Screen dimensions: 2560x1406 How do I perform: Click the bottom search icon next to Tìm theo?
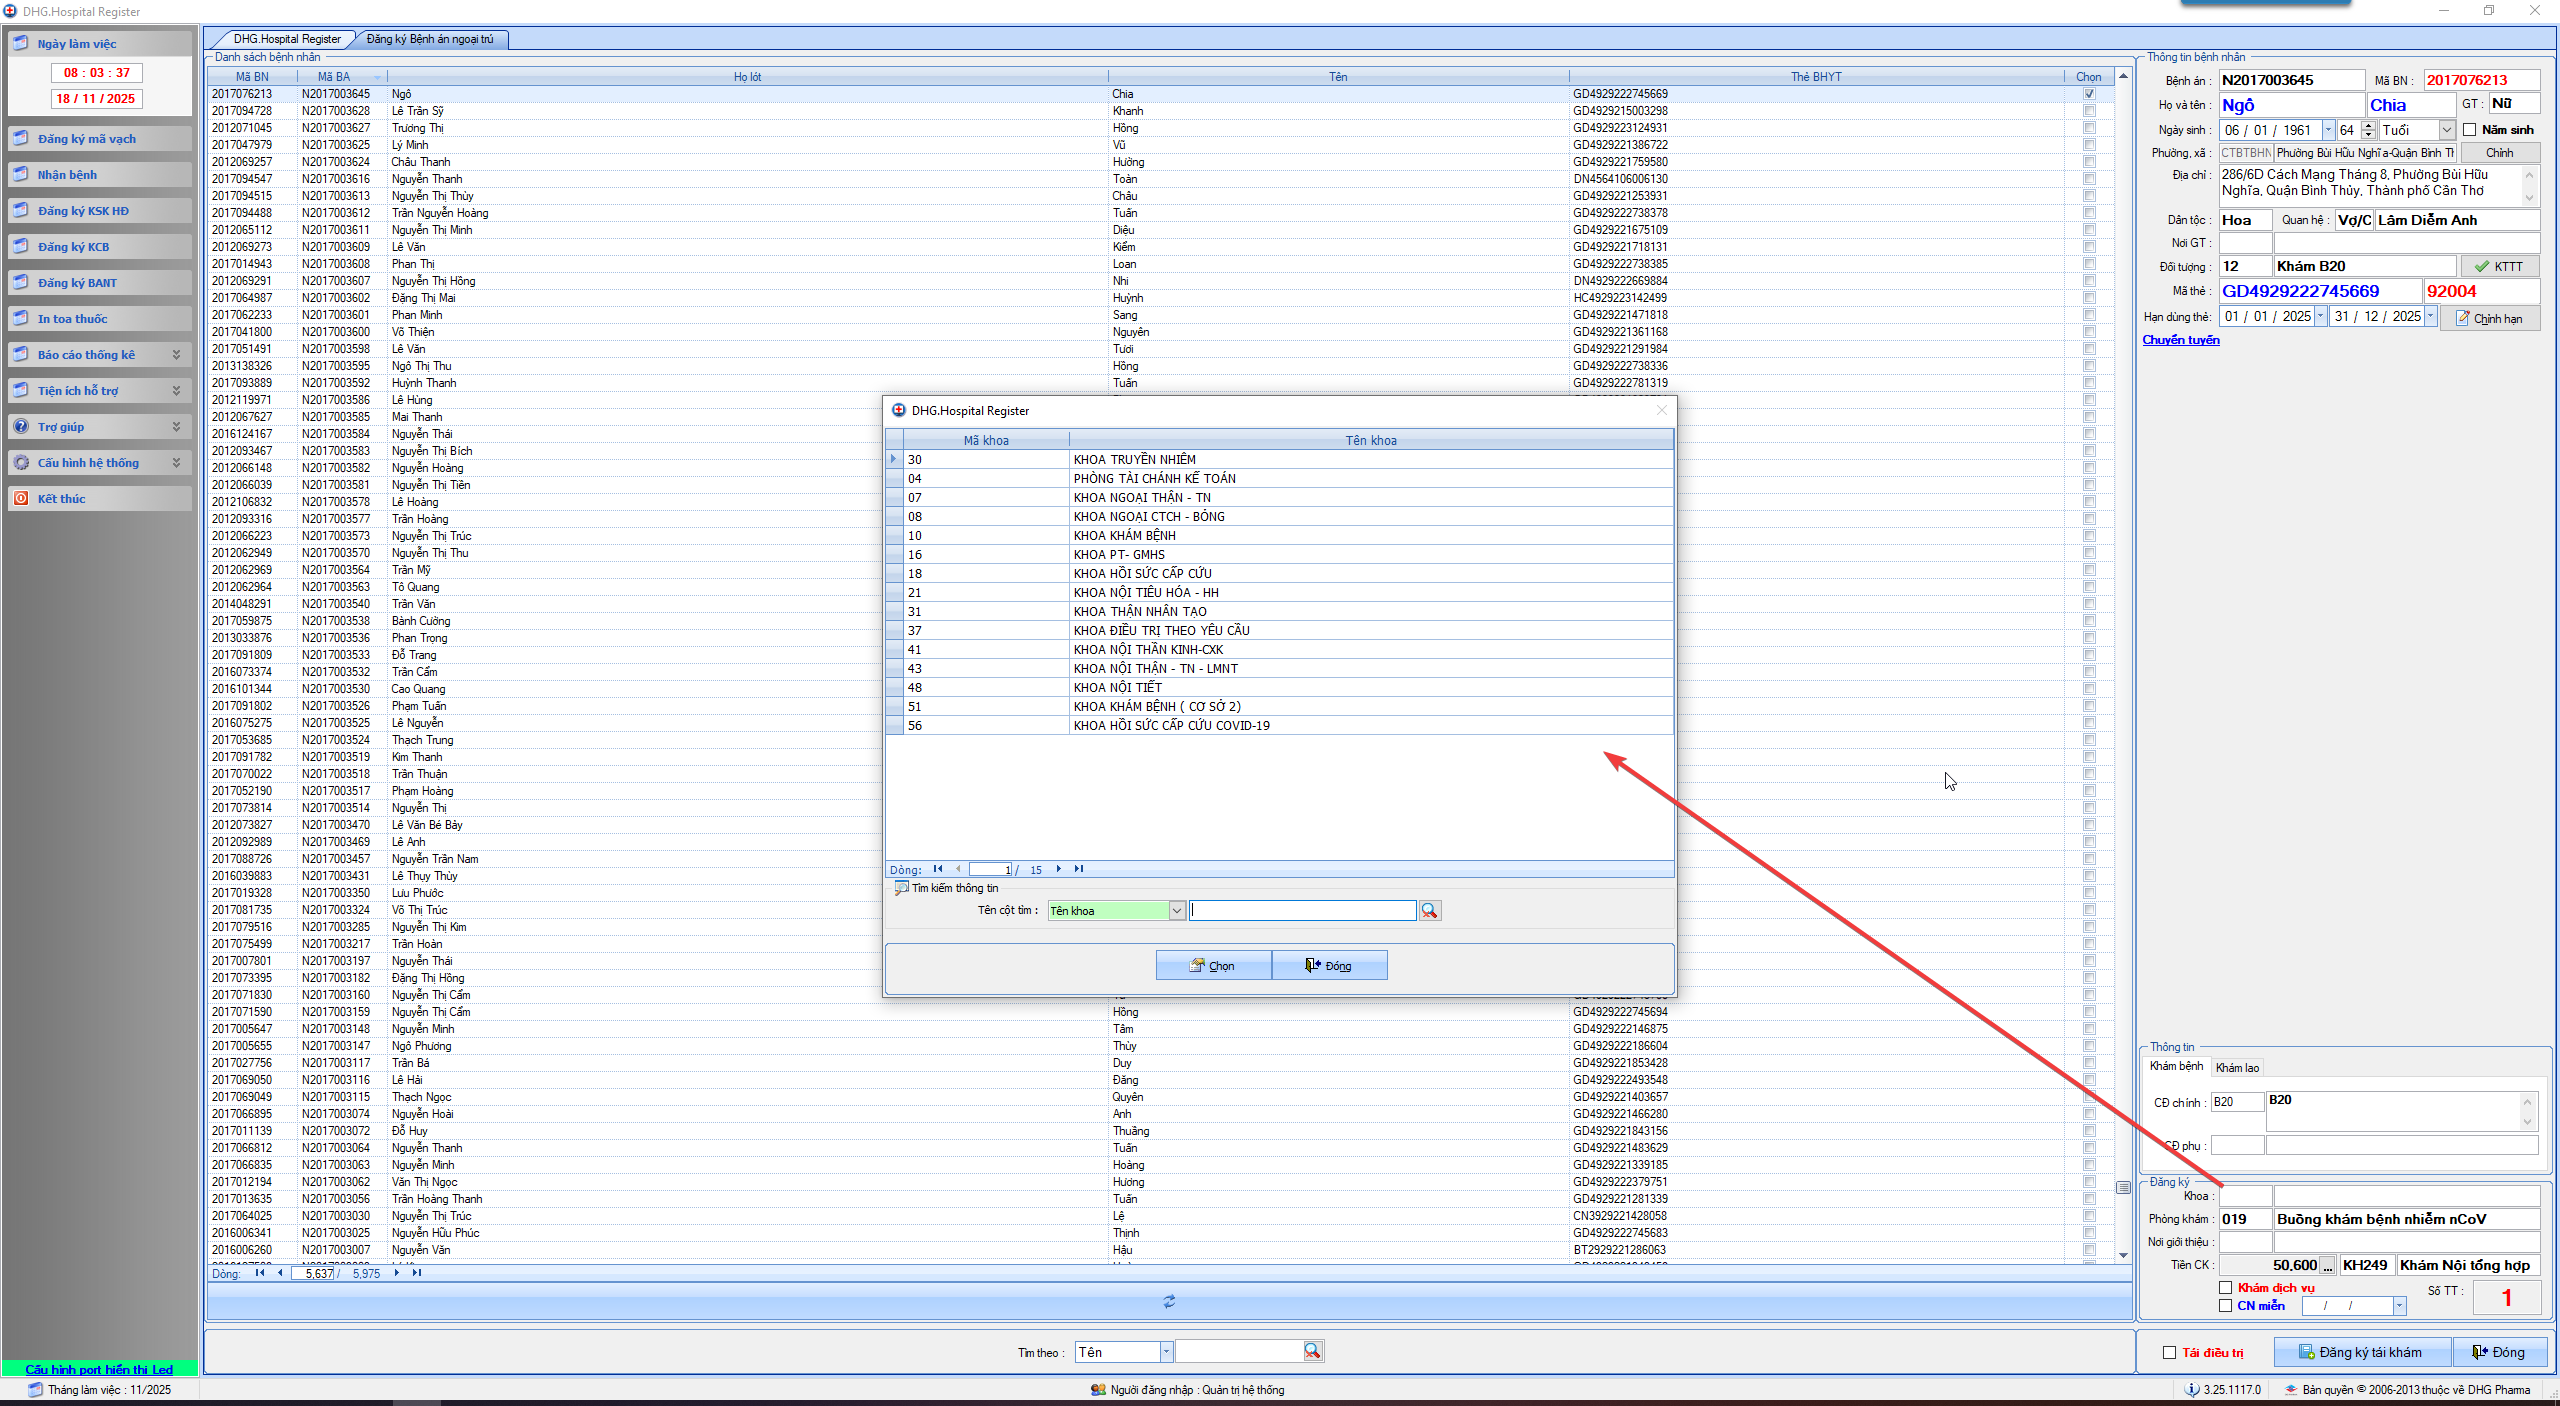click(1312, 1352)
